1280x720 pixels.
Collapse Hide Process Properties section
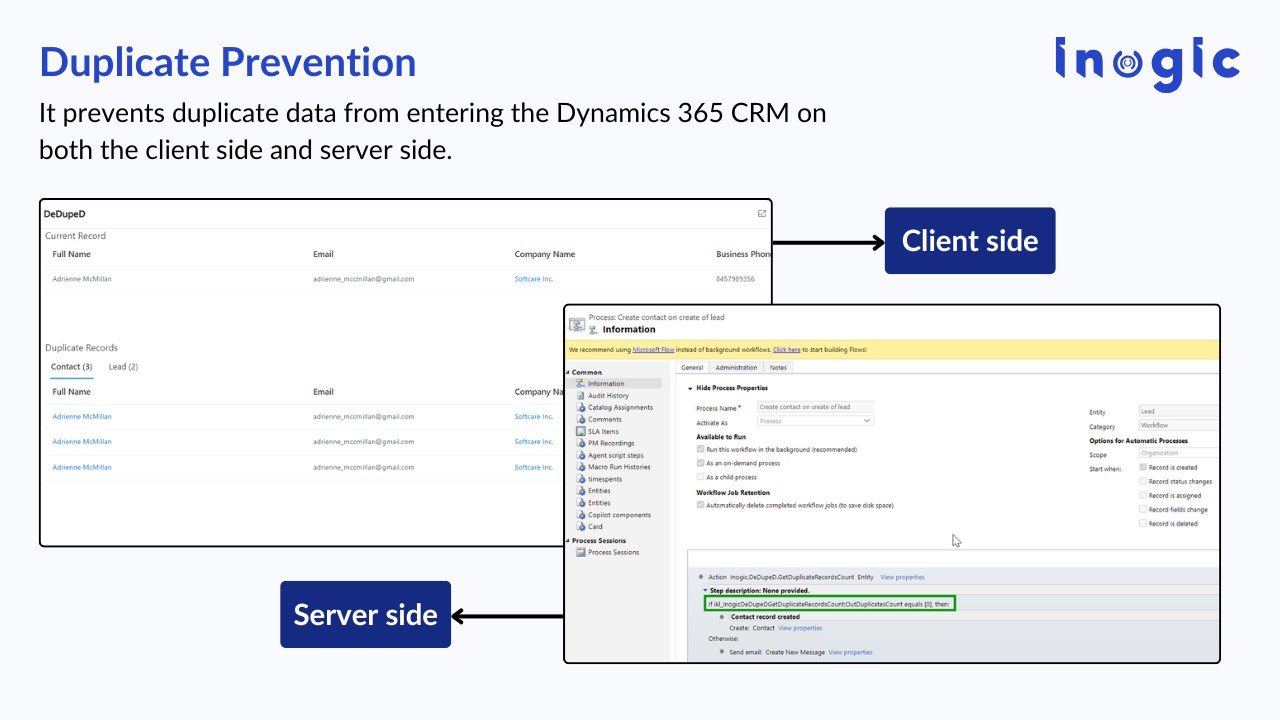[690, 388]
